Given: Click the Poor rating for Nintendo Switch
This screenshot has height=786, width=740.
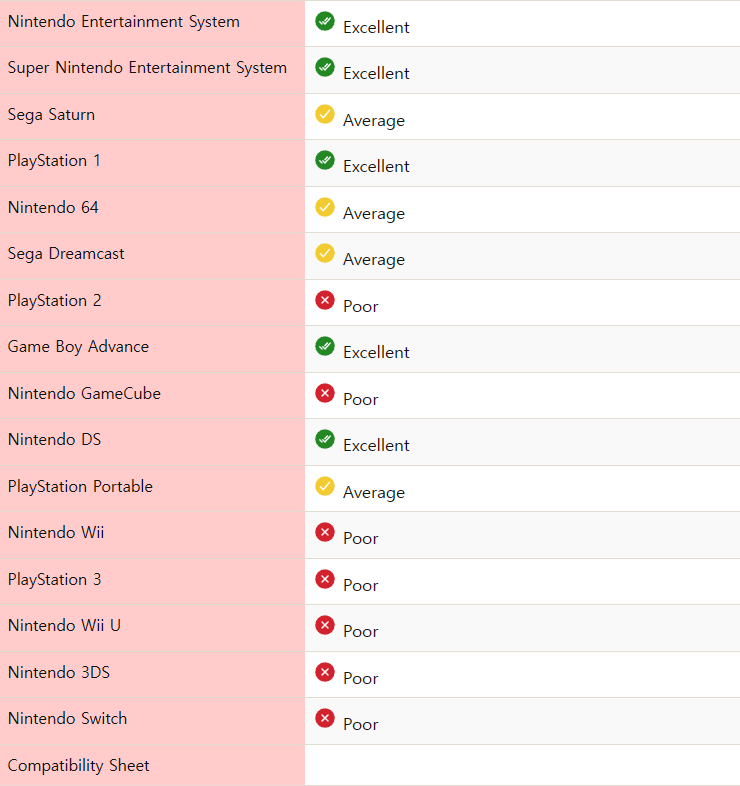Looking at the screenshot, I should 361,725.
